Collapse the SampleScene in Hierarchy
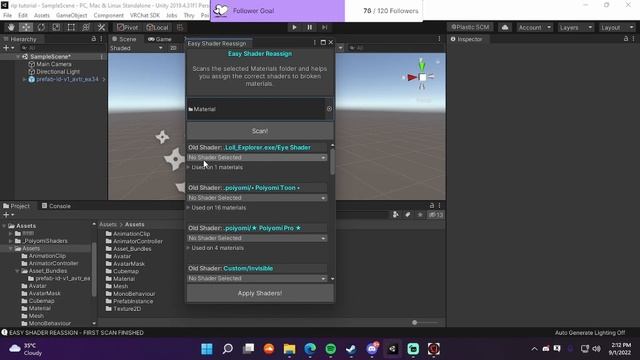Image resolution: width=640 pixels, height=360 pixels. pyautogui.click(x=18, y=57)
